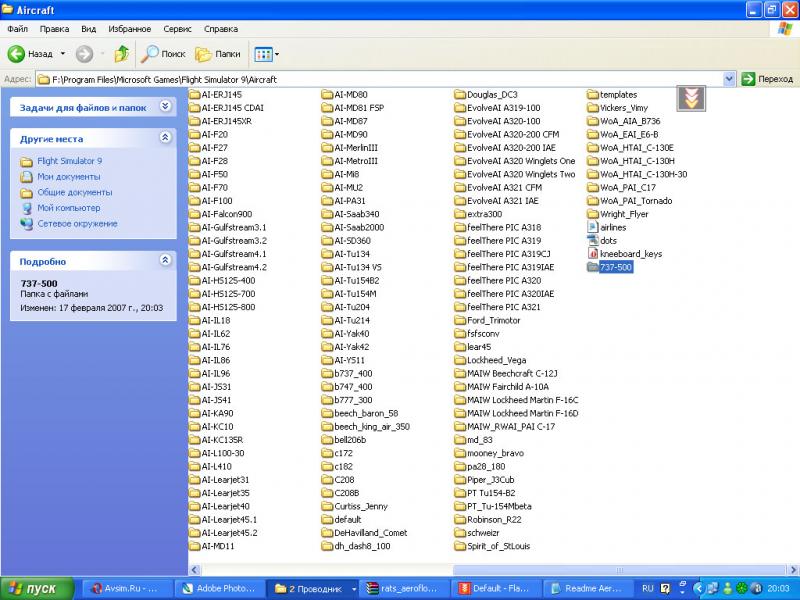Open Search (Поиск) in the toolbar
The image size is (800, 600).
163,54
